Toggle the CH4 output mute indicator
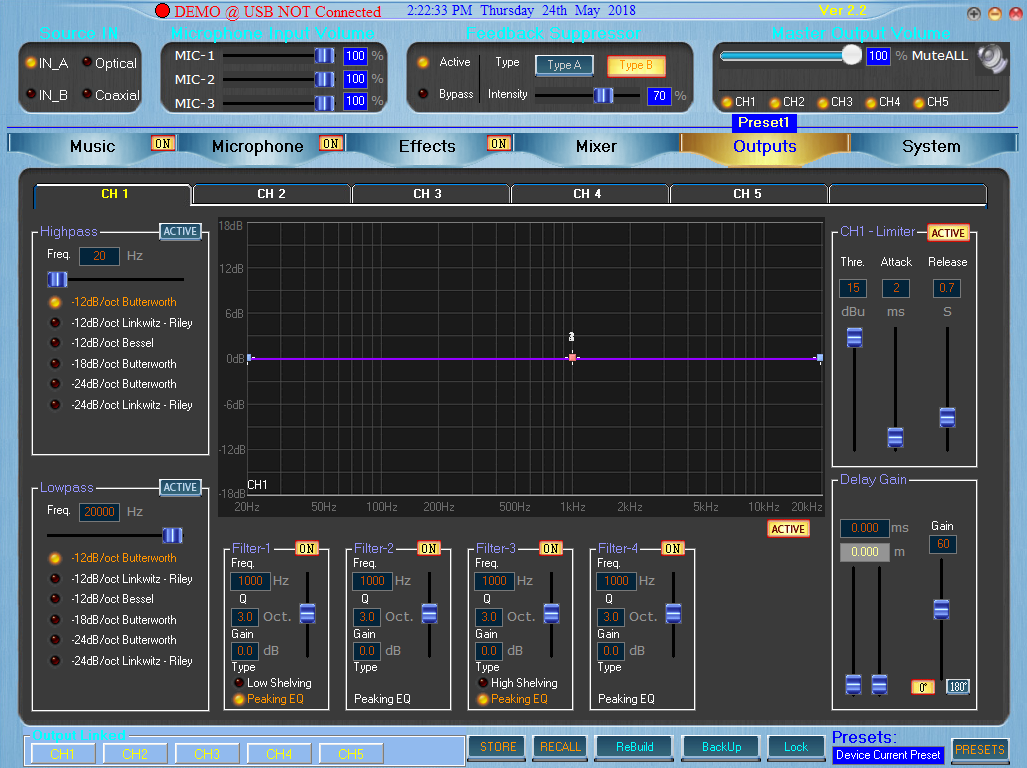The width and height of the screenshot is (1027, 768). (x=870, y=102)
